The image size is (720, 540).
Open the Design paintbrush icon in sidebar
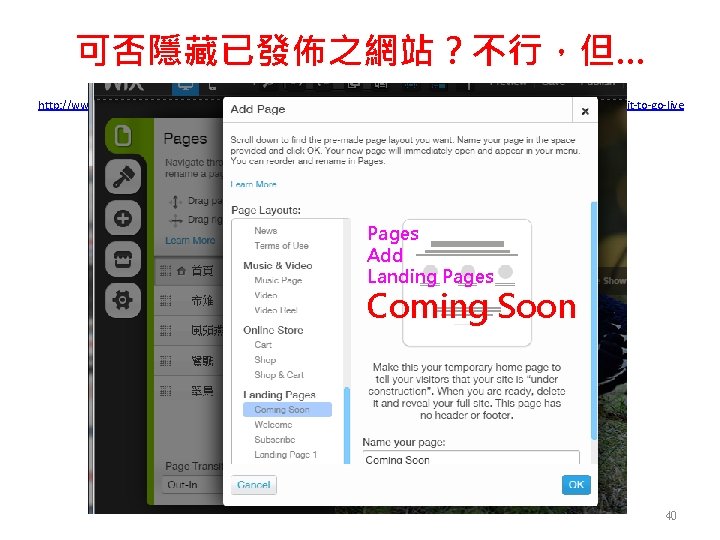click(123, 177)
